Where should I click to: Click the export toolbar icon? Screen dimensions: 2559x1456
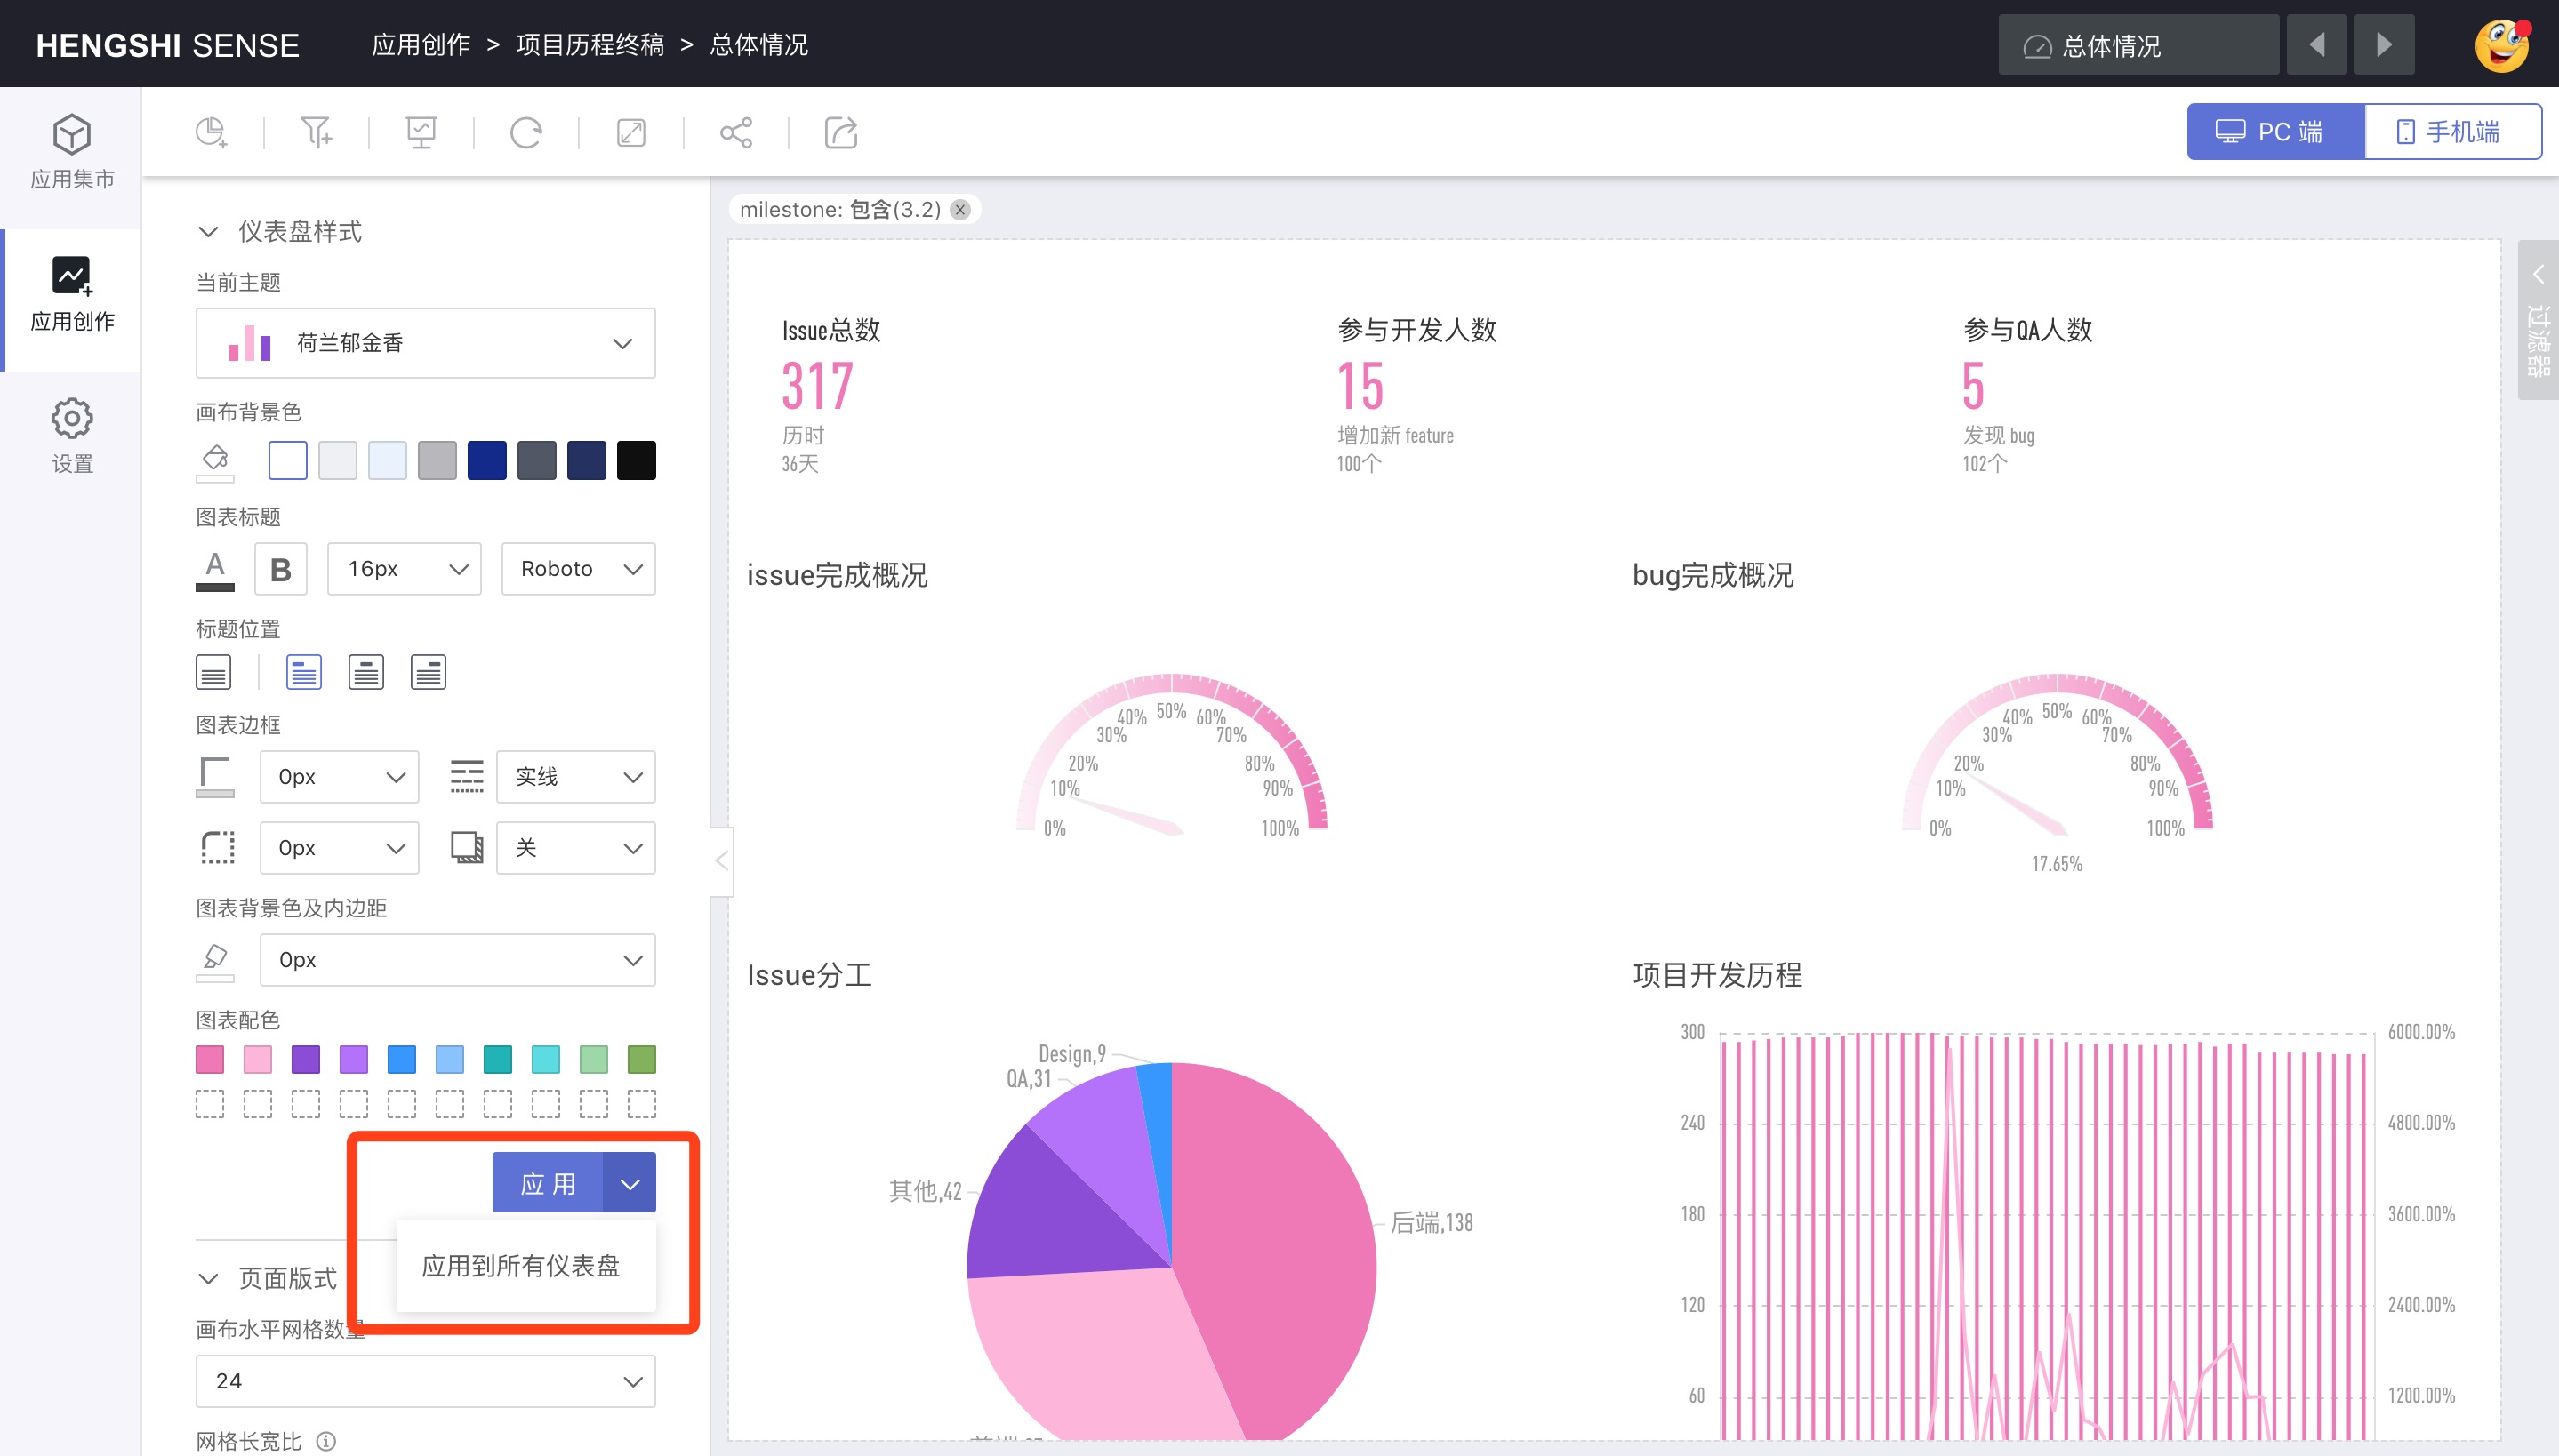(841, 132)
